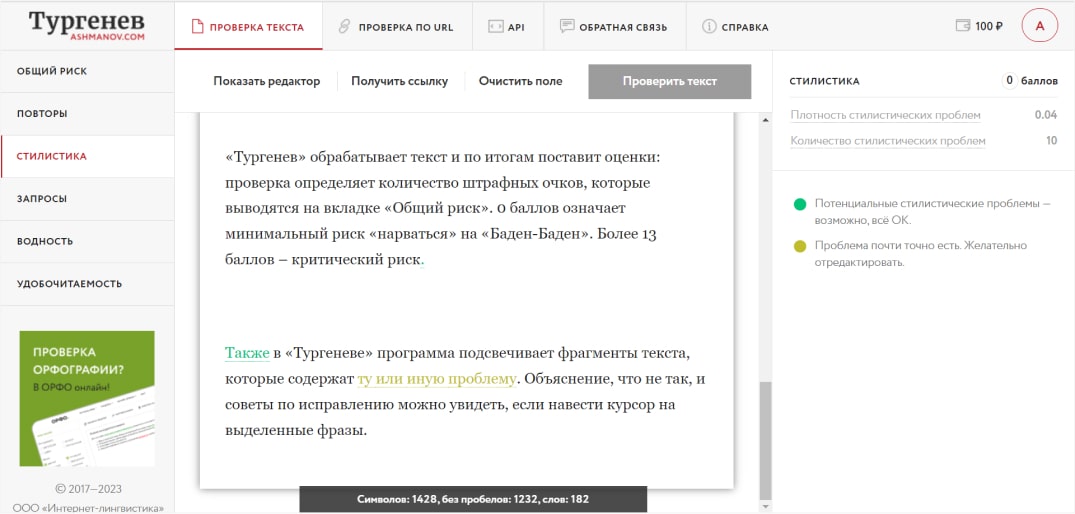Screen dimensions: 1075x514
Task: Select Запросы in sidebar
Action: point(87,199)
